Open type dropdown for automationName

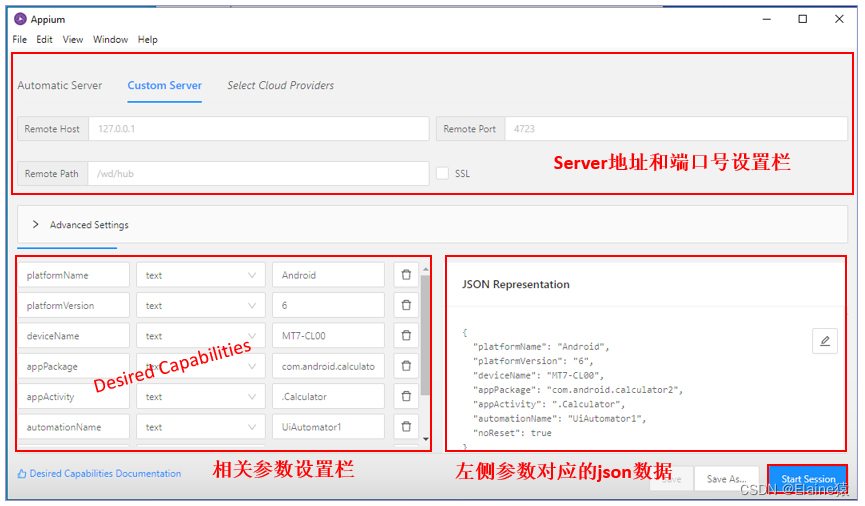(x=201, y=427)
